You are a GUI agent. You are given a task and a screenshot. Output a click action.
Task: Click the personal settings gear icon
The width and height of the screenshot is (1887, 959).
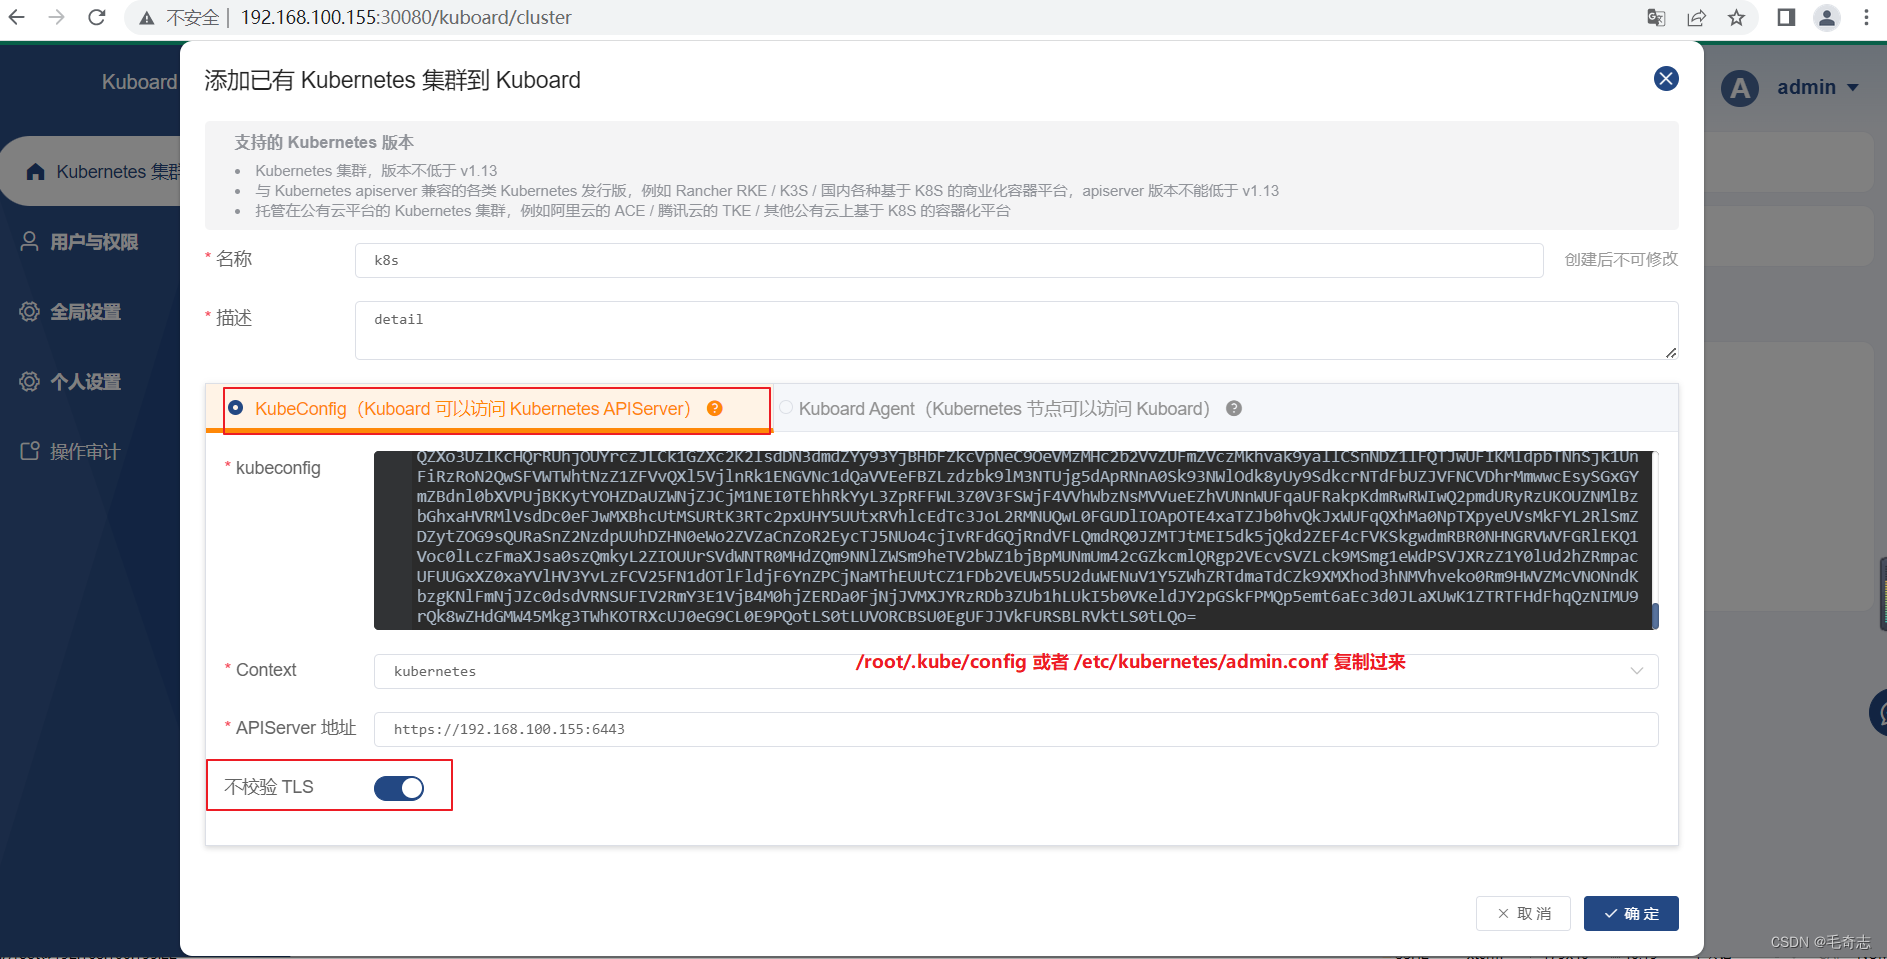tap(30, 381)
